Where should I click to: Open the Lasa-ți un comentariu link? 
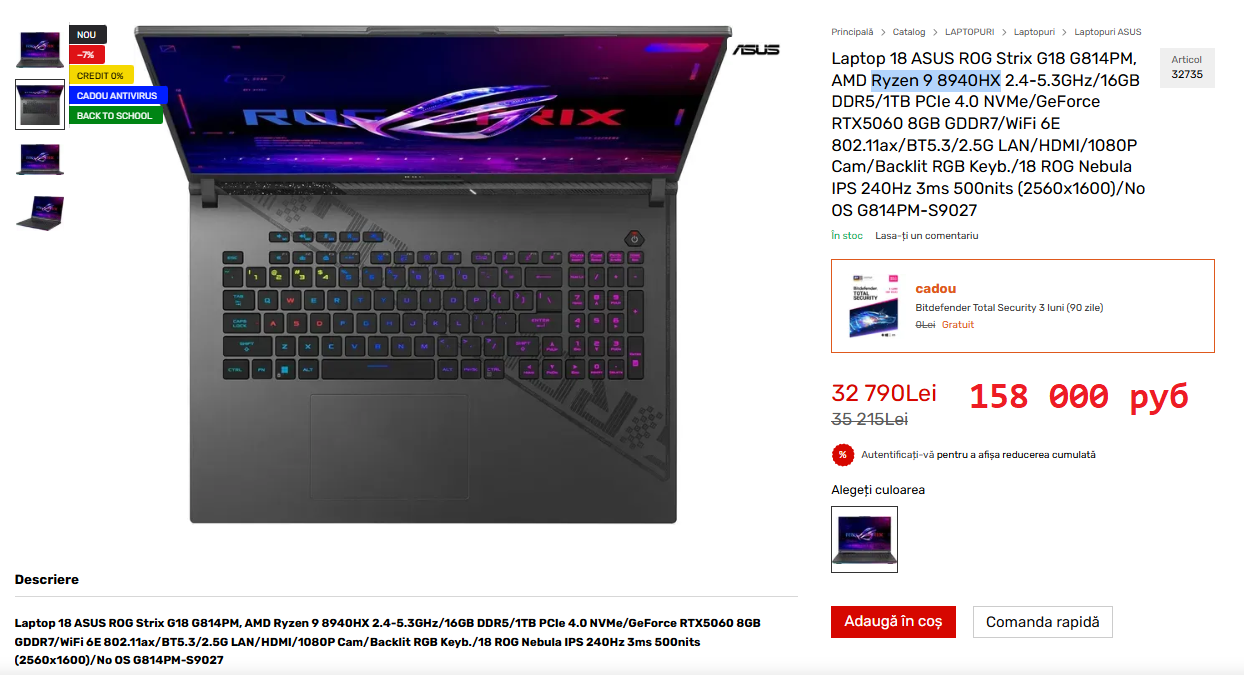(927, 236)
